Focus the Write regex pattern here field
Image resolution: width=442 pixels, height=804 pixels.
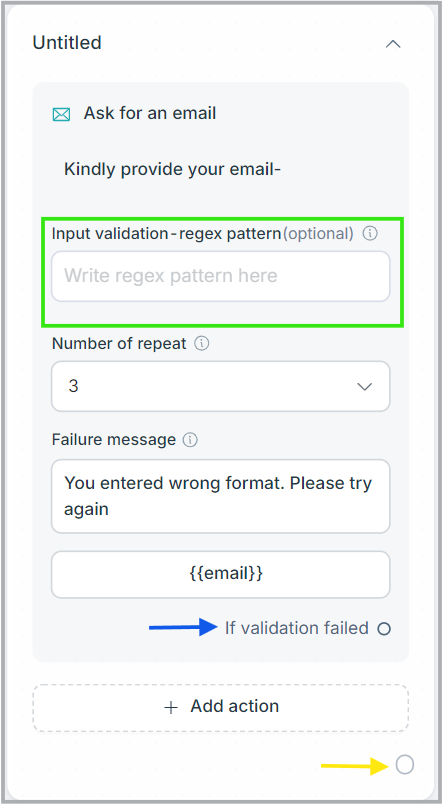point(220,276)
